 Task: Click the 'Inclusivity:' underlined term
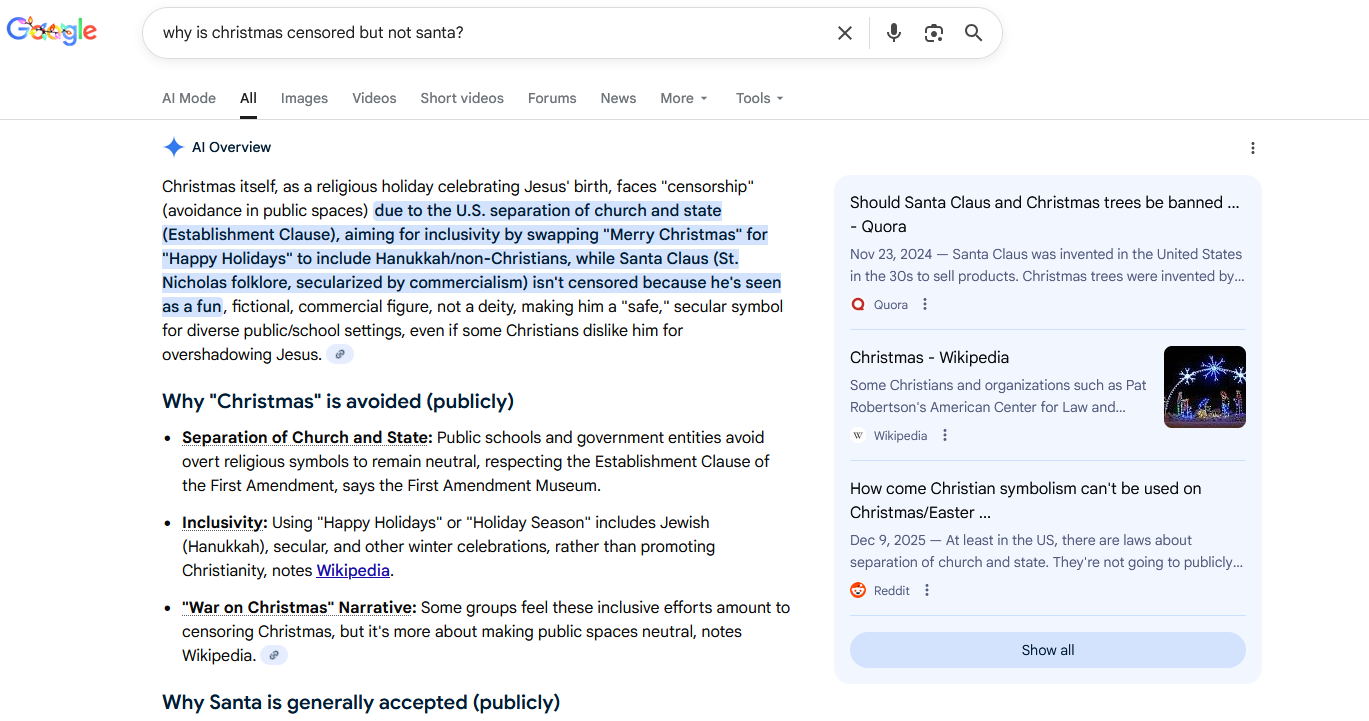point(225,523)
